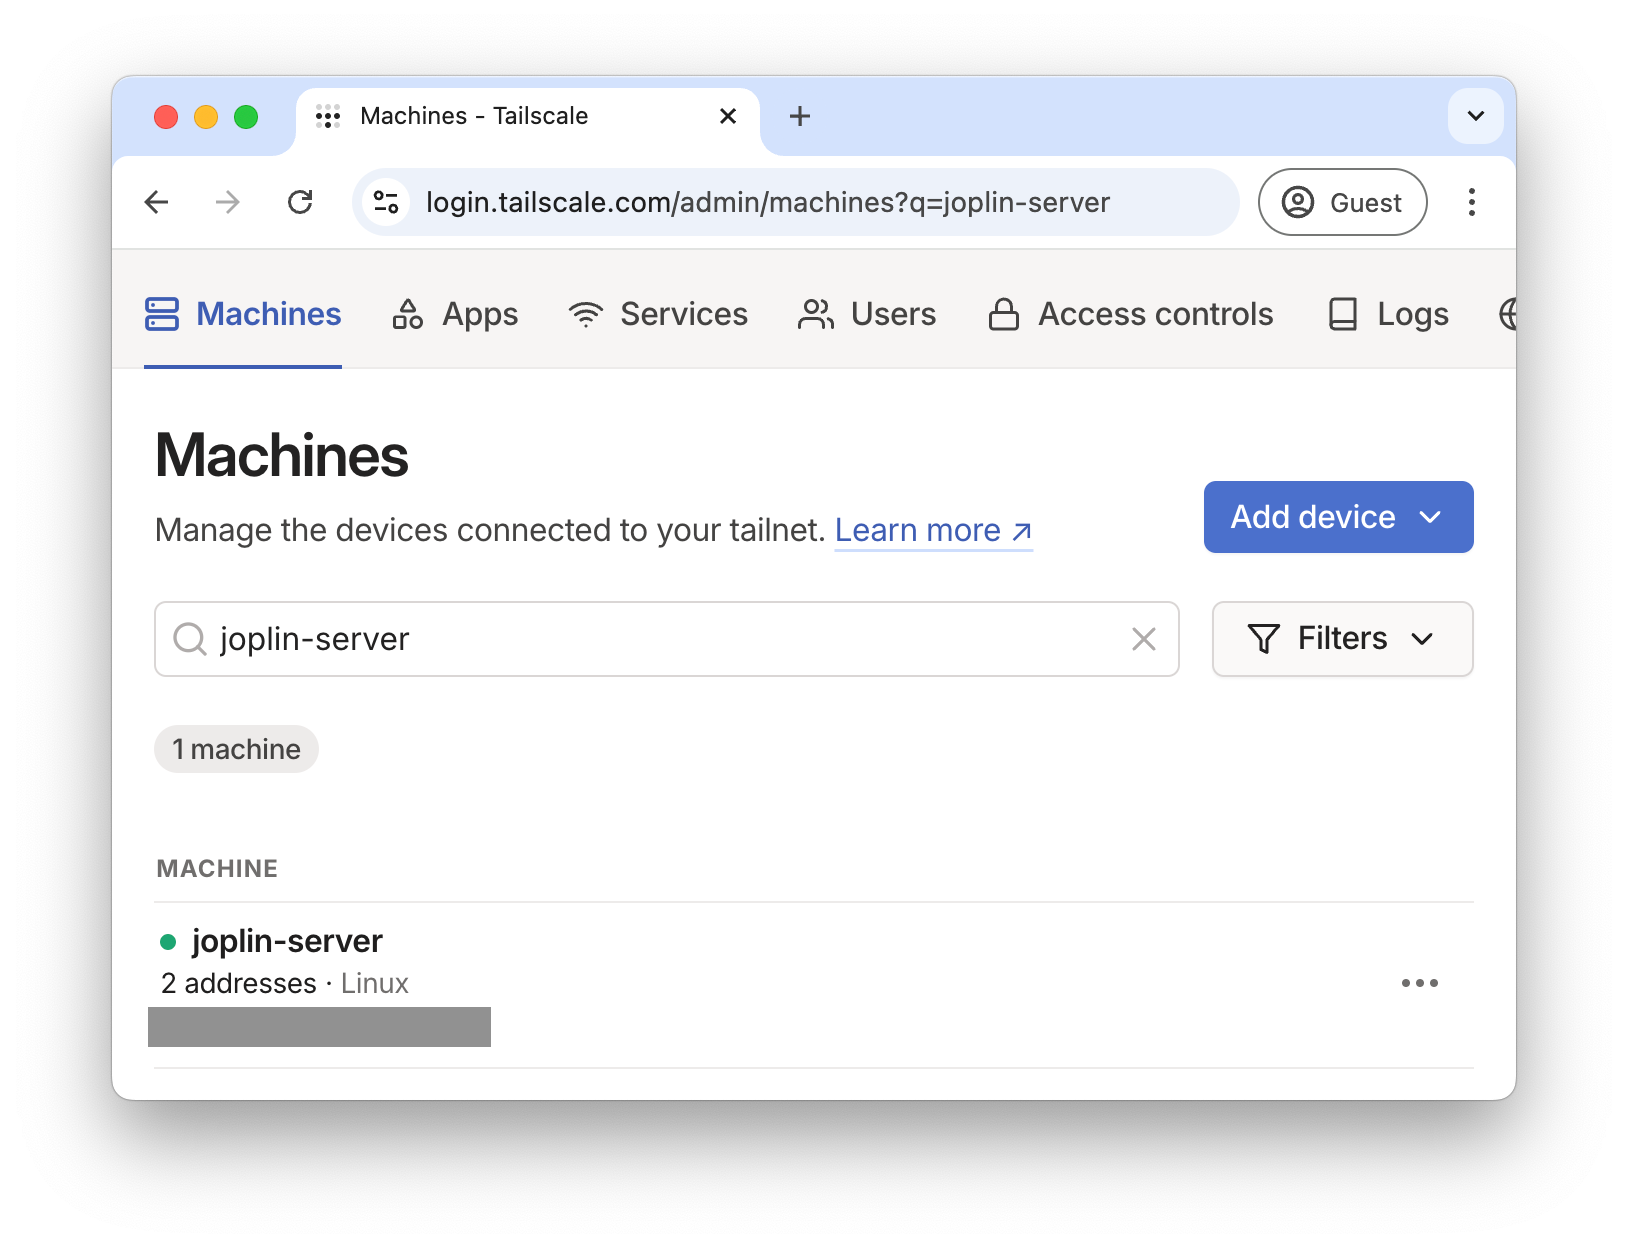Go to the Services tab
Viewport: 1628px width, 1248px height.
[658, 314]
